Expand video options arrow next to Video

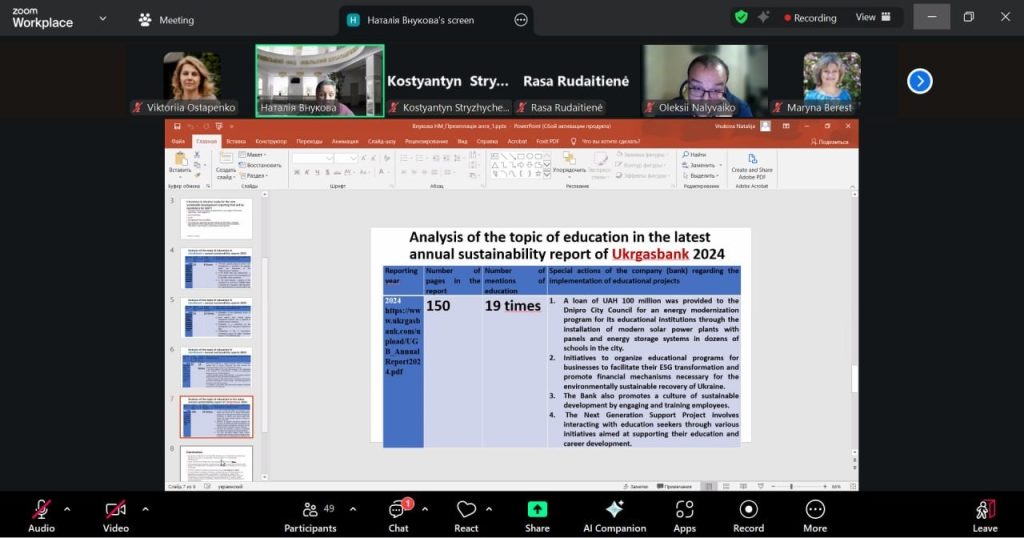point(145,508)
